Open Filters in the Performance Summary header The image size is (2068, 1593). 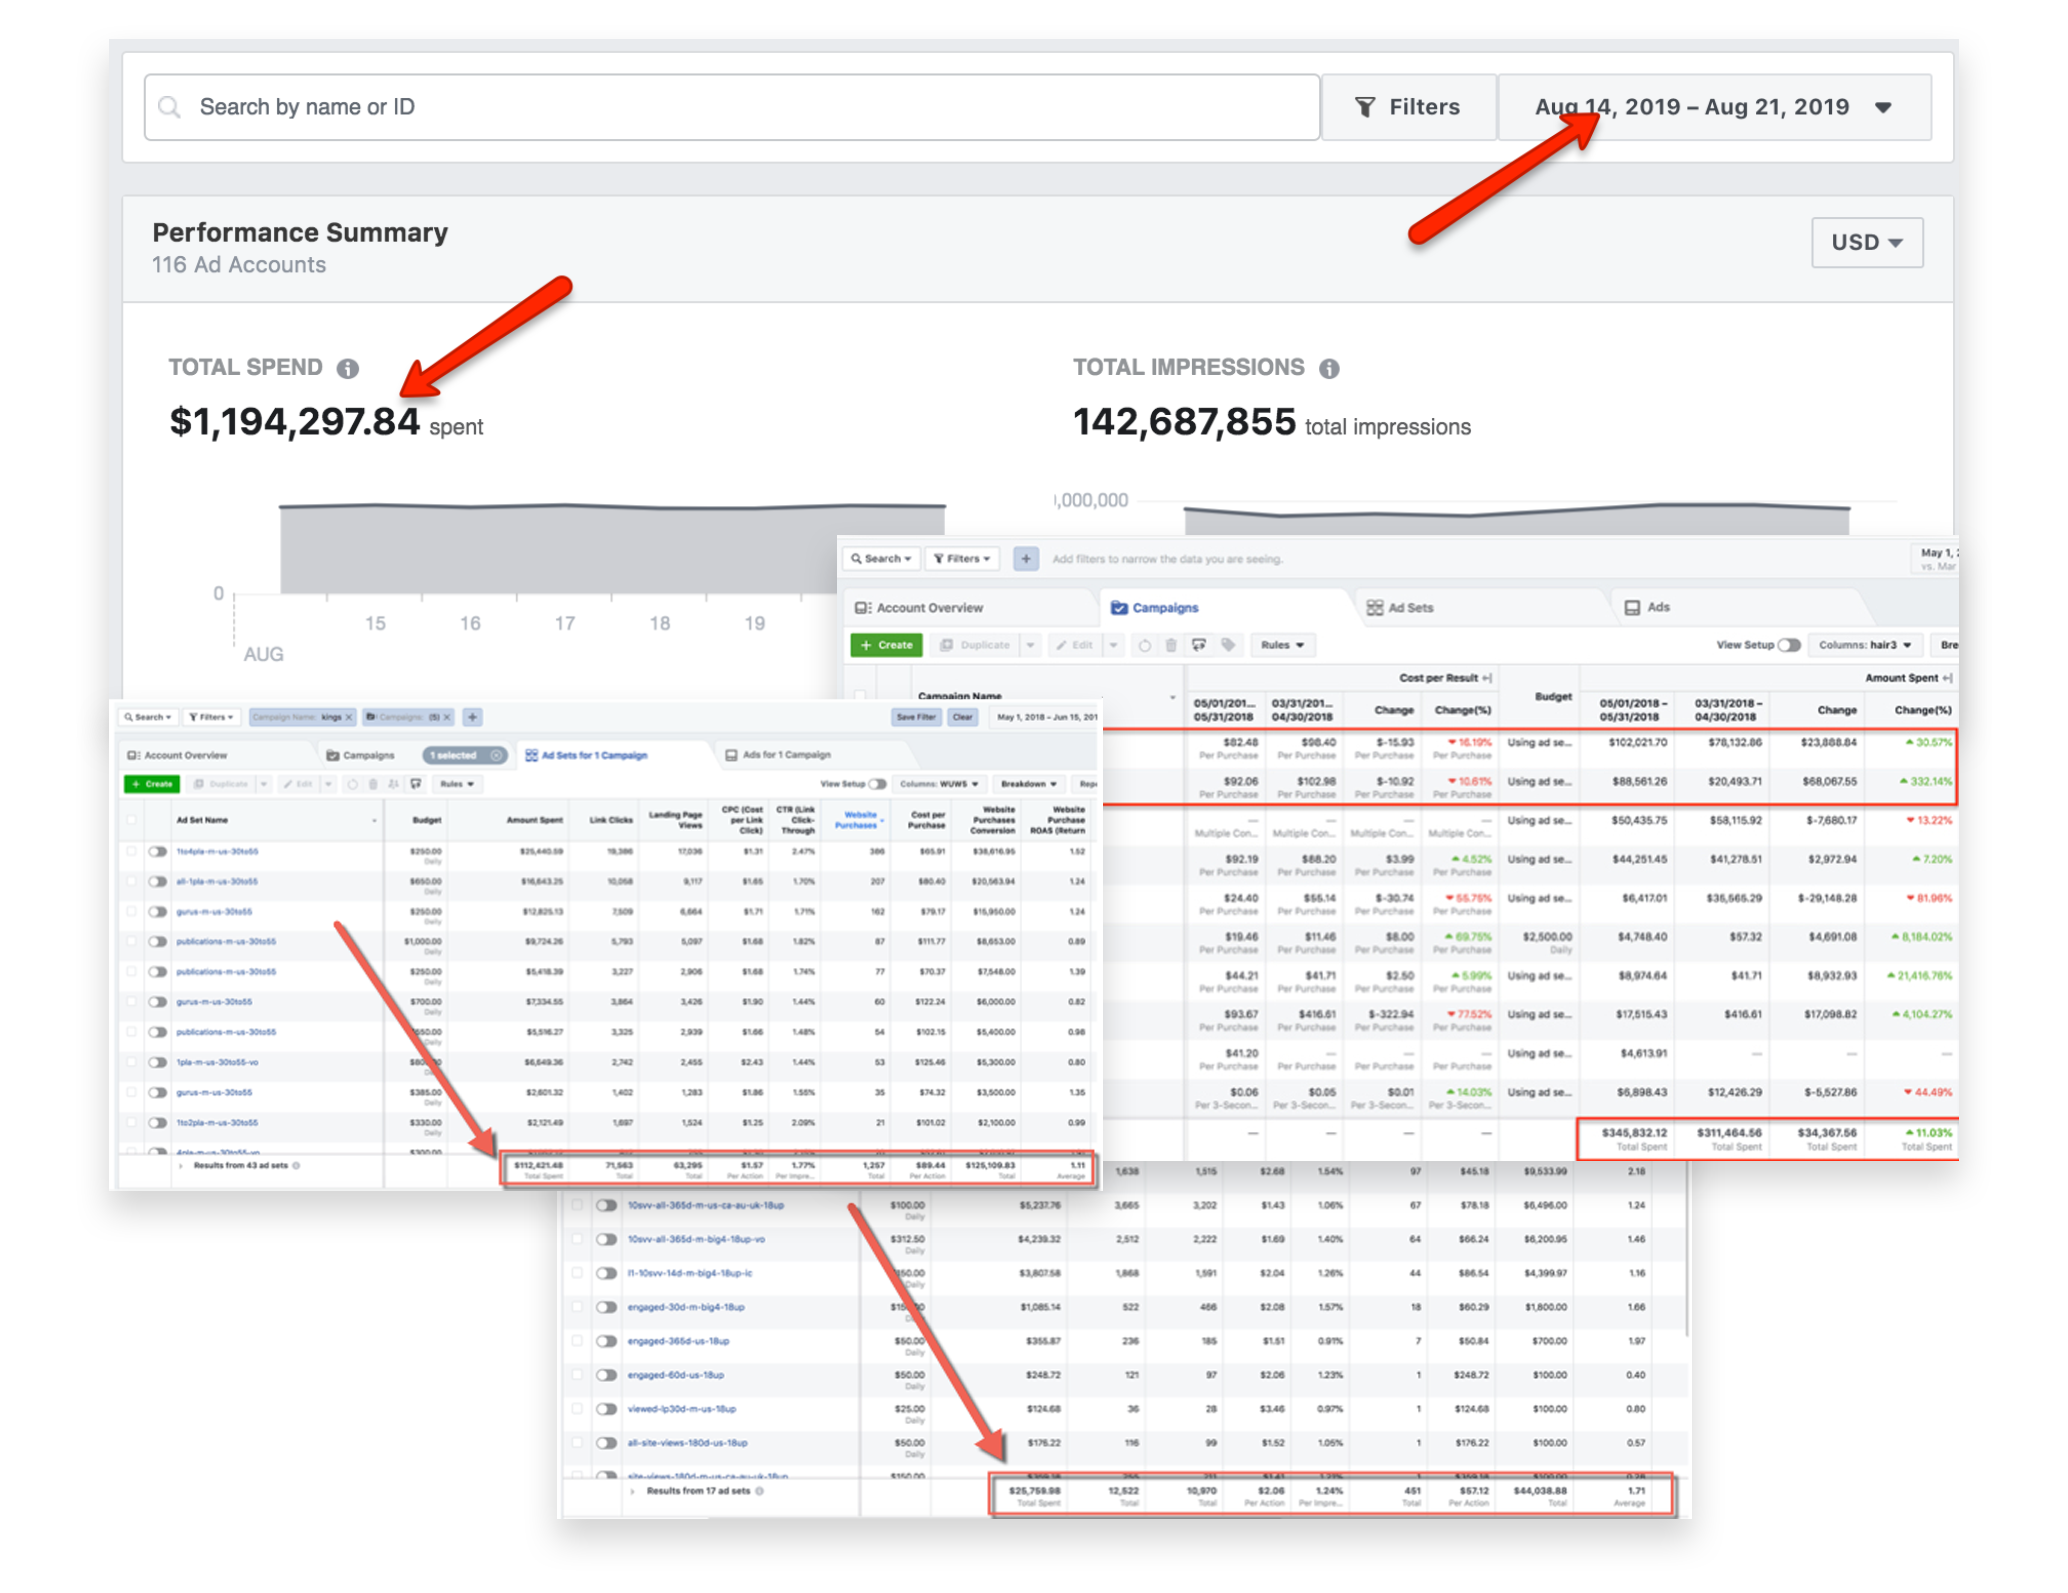point(1407,107)
